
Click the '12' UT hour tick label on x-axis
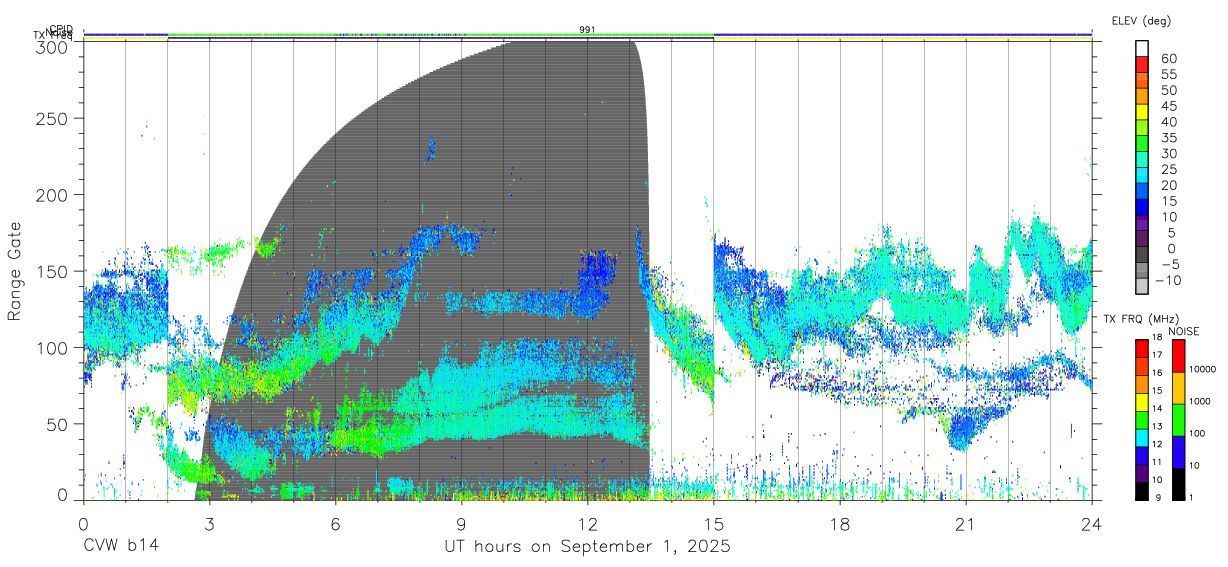point(587,523)
